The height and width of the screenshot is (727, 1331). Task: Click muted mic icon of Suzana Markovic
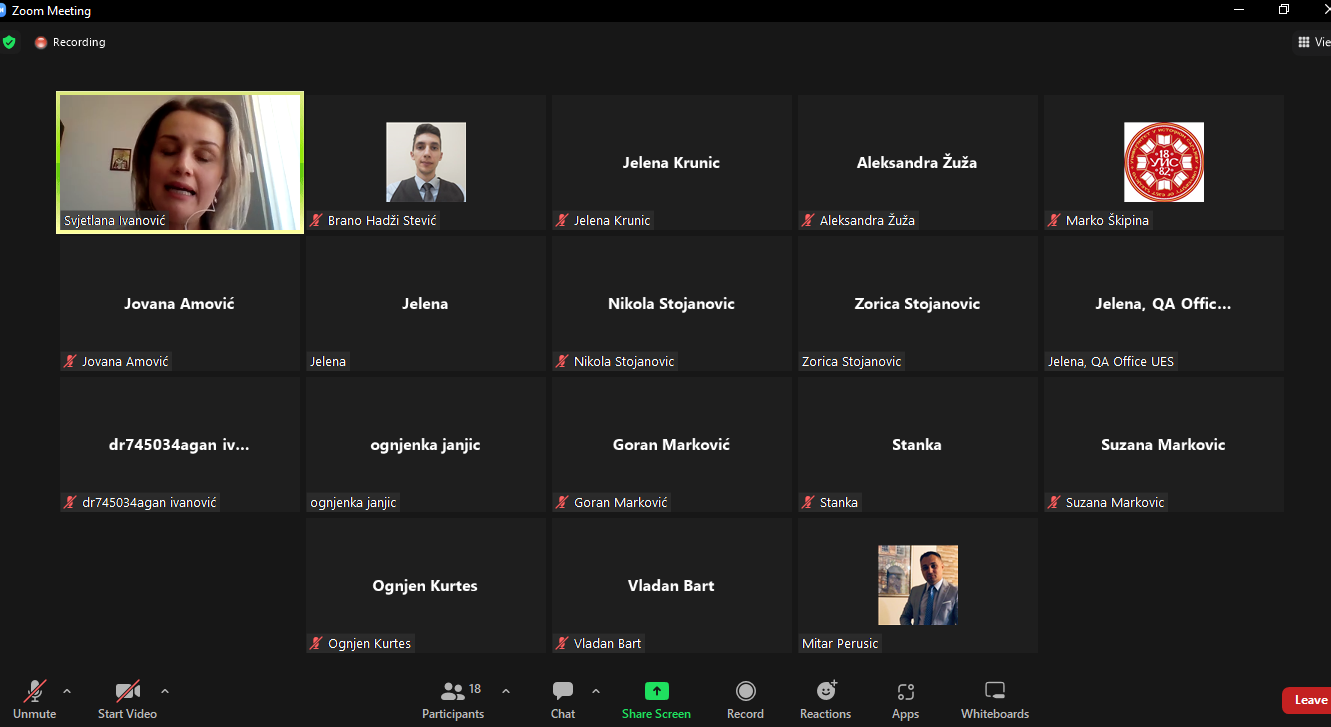coord(1054,502)
